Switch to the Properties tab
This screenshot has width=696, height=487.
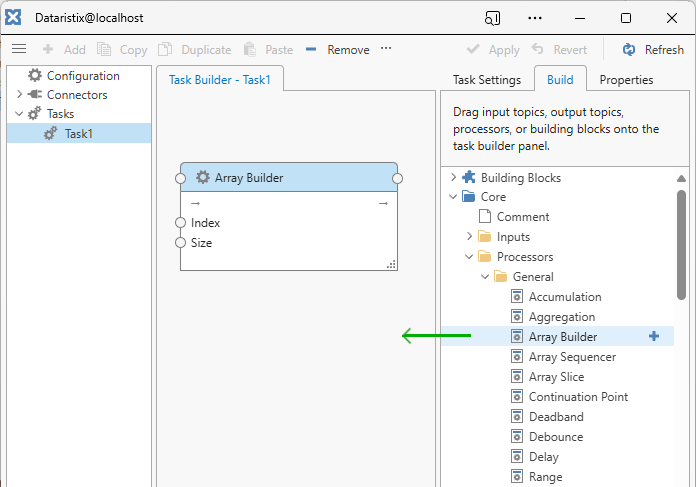coord(626,80)
